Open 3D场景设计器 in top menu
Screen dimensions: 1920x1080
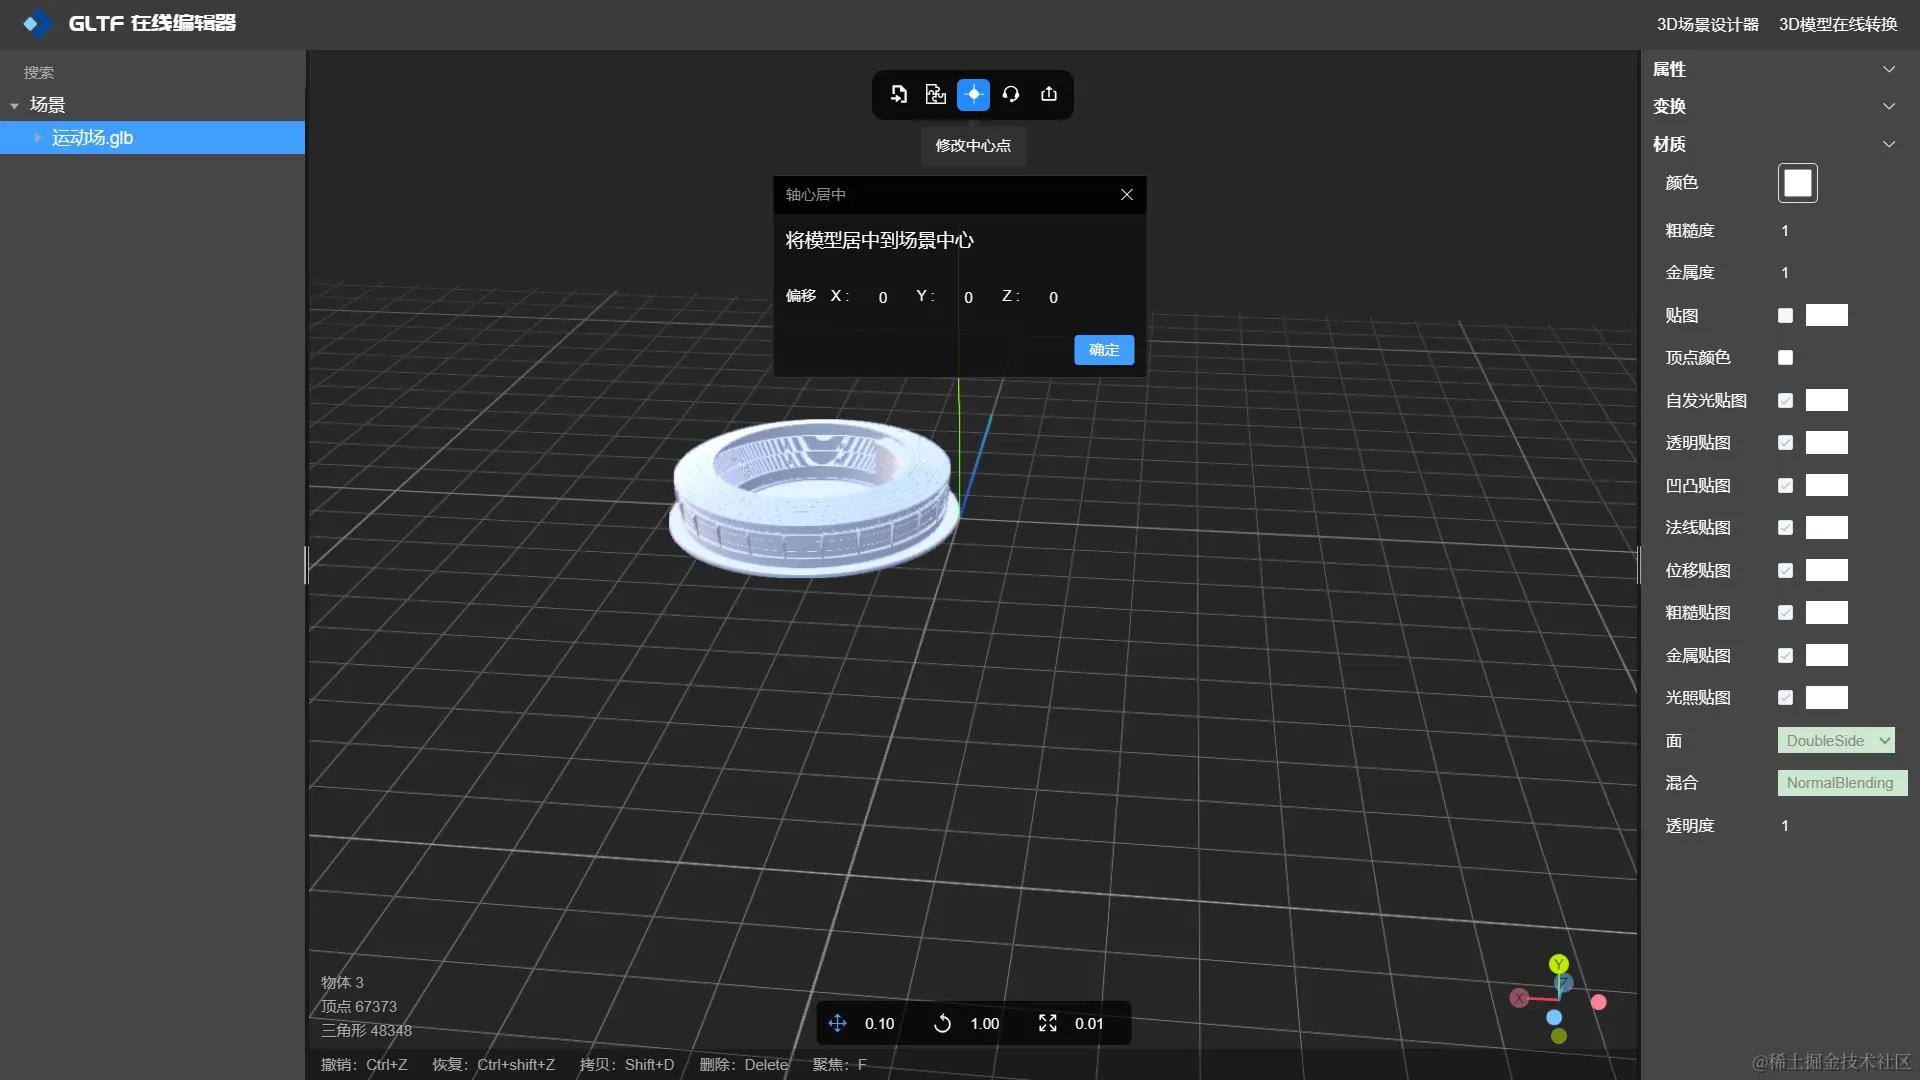pyautogui.click(x=1707, y=24)
